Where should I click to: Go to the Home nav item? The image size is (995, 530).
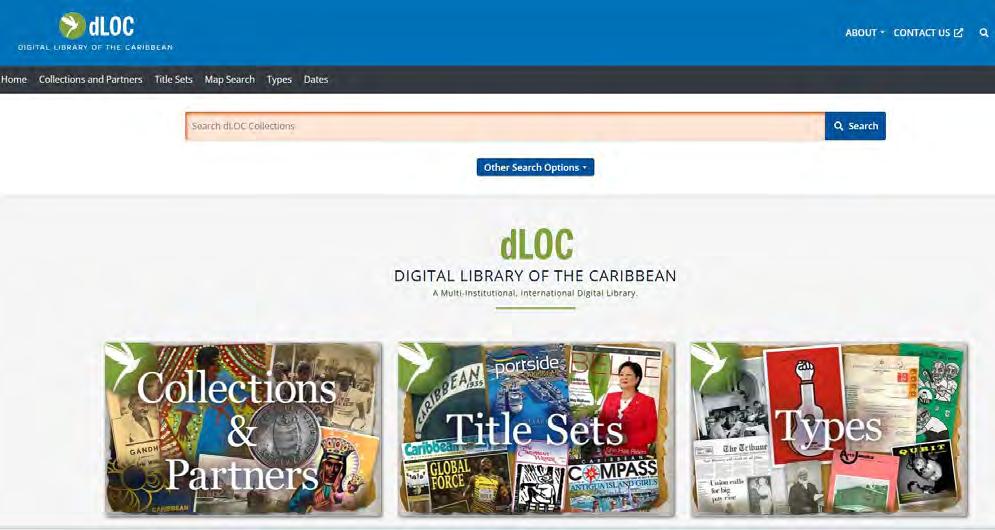[x=14, y=79]
